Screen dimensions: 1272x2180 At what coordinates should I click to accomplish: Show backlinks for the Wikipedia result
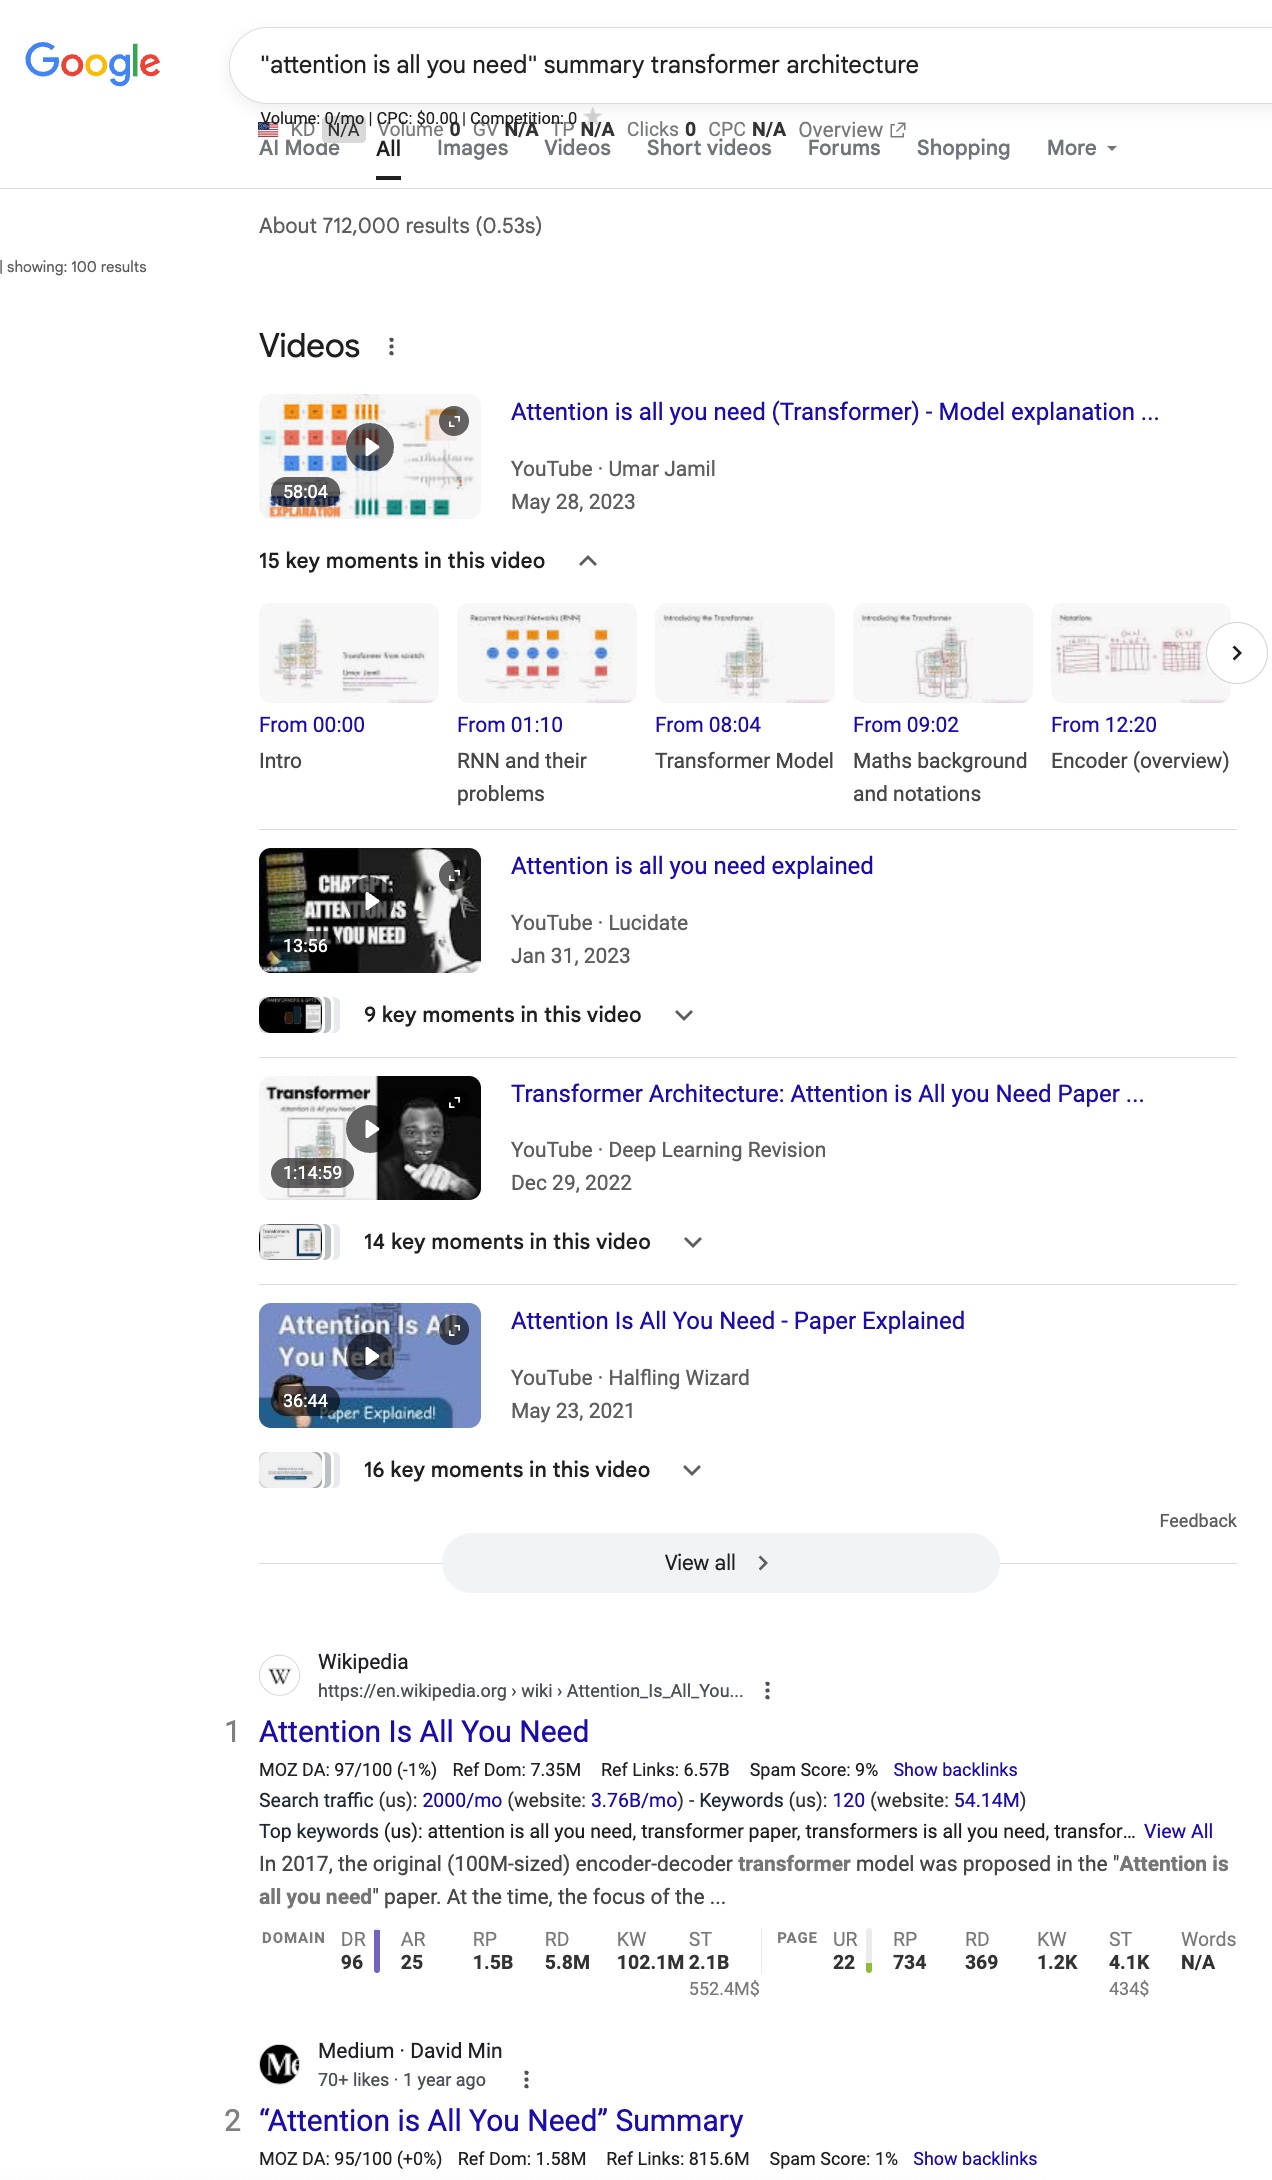(x=955, y=1770)
